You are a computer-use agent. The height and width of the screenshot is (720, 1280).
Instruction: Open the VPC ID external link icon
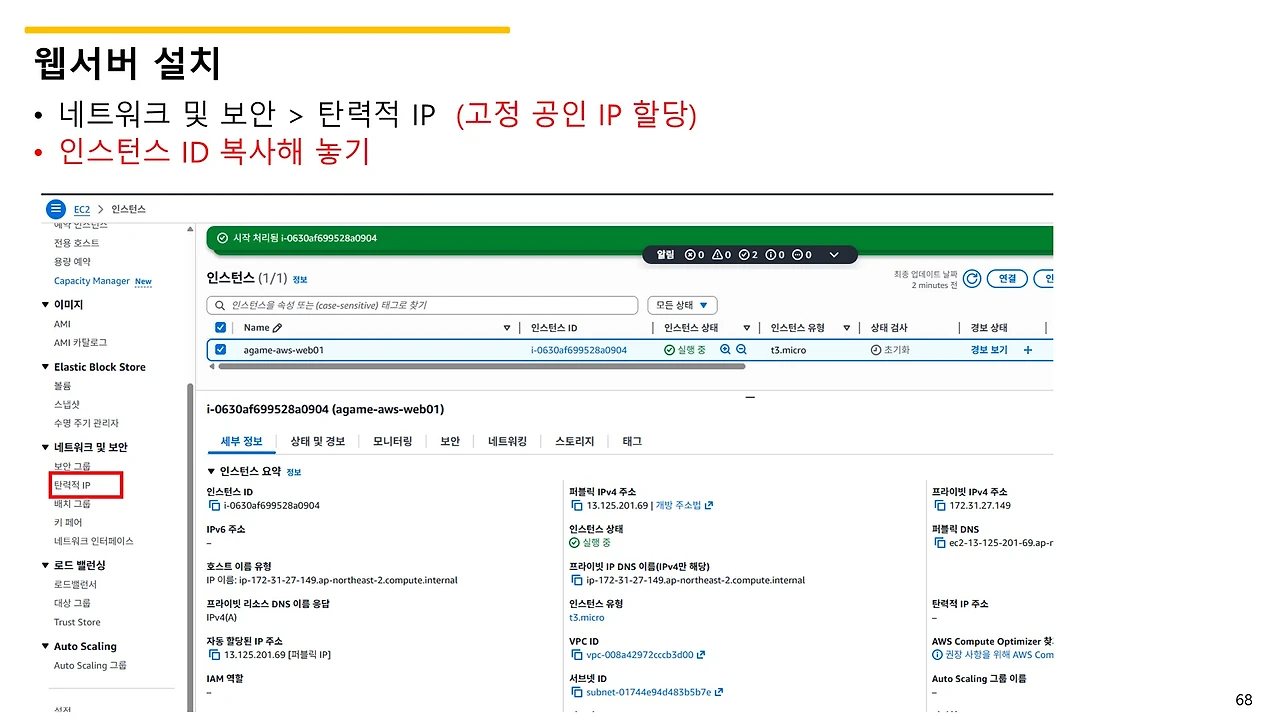703,655
